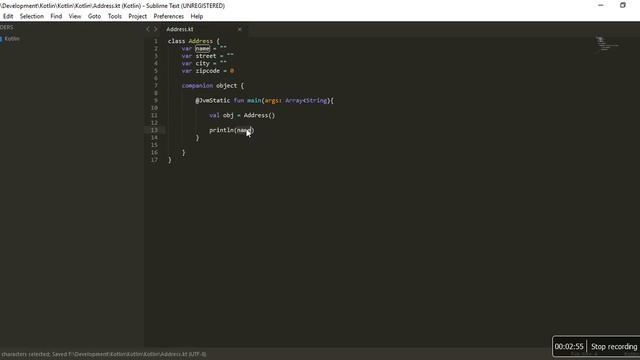Open the View menu
This screenshot has width=640, height=360.
pos(75,16)
